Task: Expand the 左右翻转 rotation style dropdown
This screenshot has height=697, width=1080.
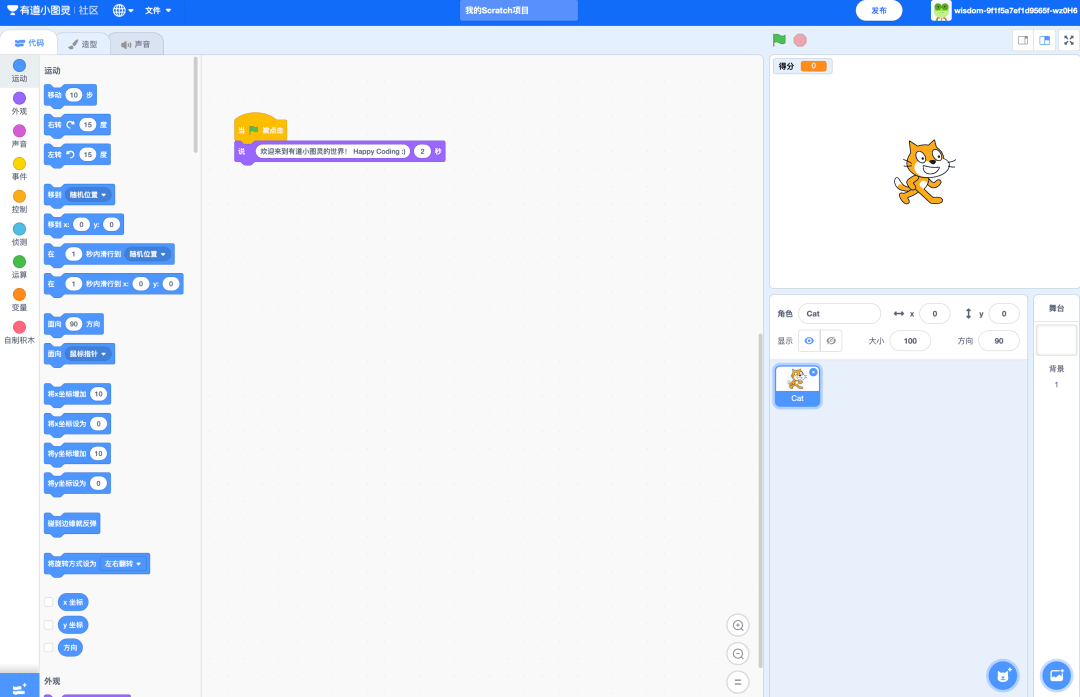Action: coord(125,564)
